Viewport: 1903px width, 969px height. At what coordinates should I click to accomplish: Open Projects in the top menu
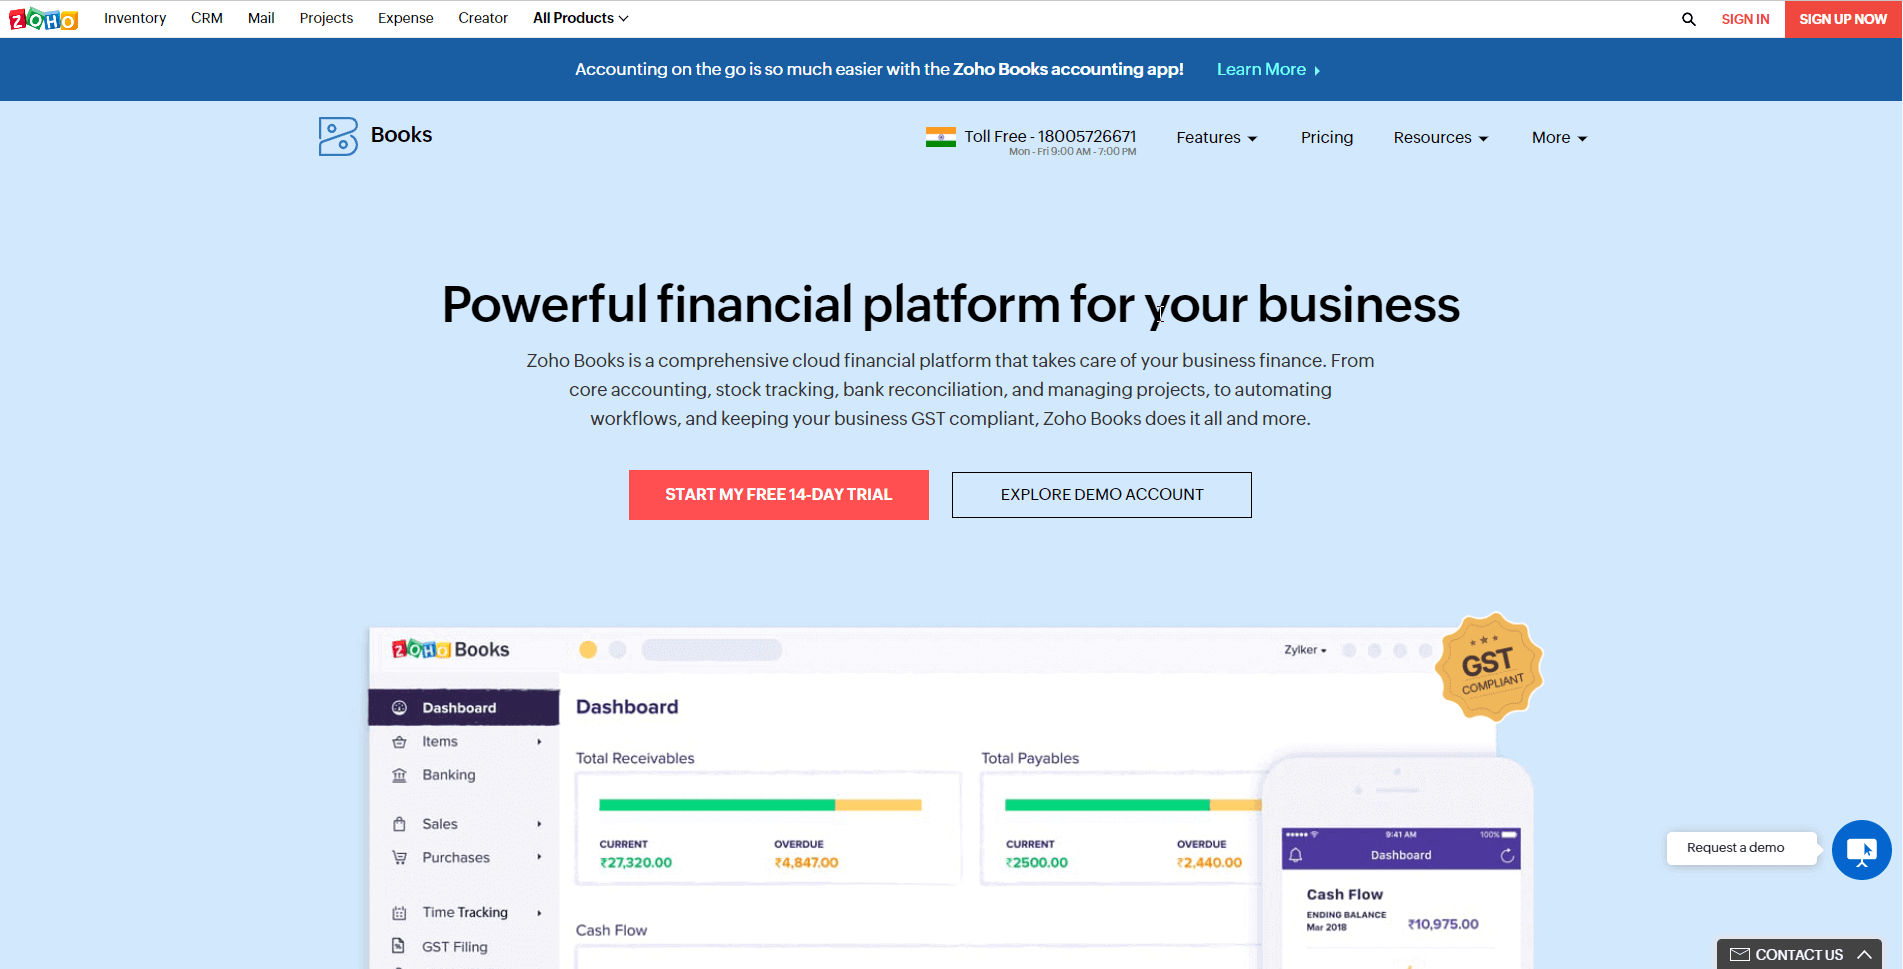(326, 18)
